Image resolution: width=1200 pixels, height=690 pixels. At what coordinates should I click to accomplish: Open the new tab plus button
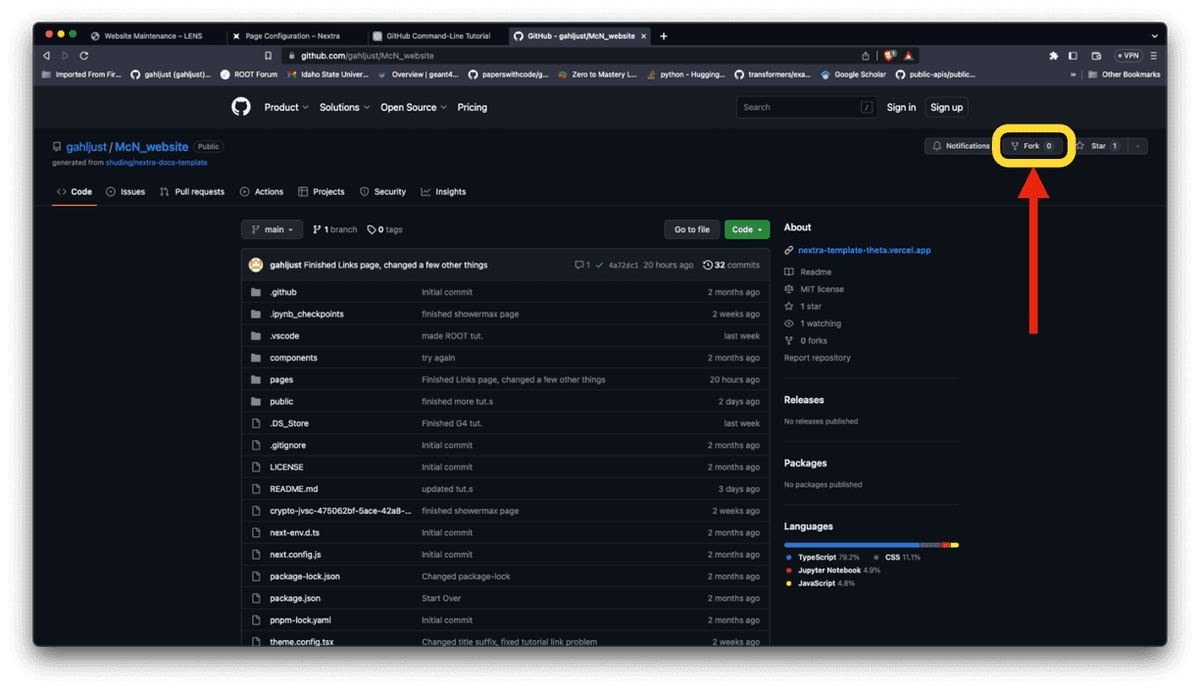[x=663, y=36]
